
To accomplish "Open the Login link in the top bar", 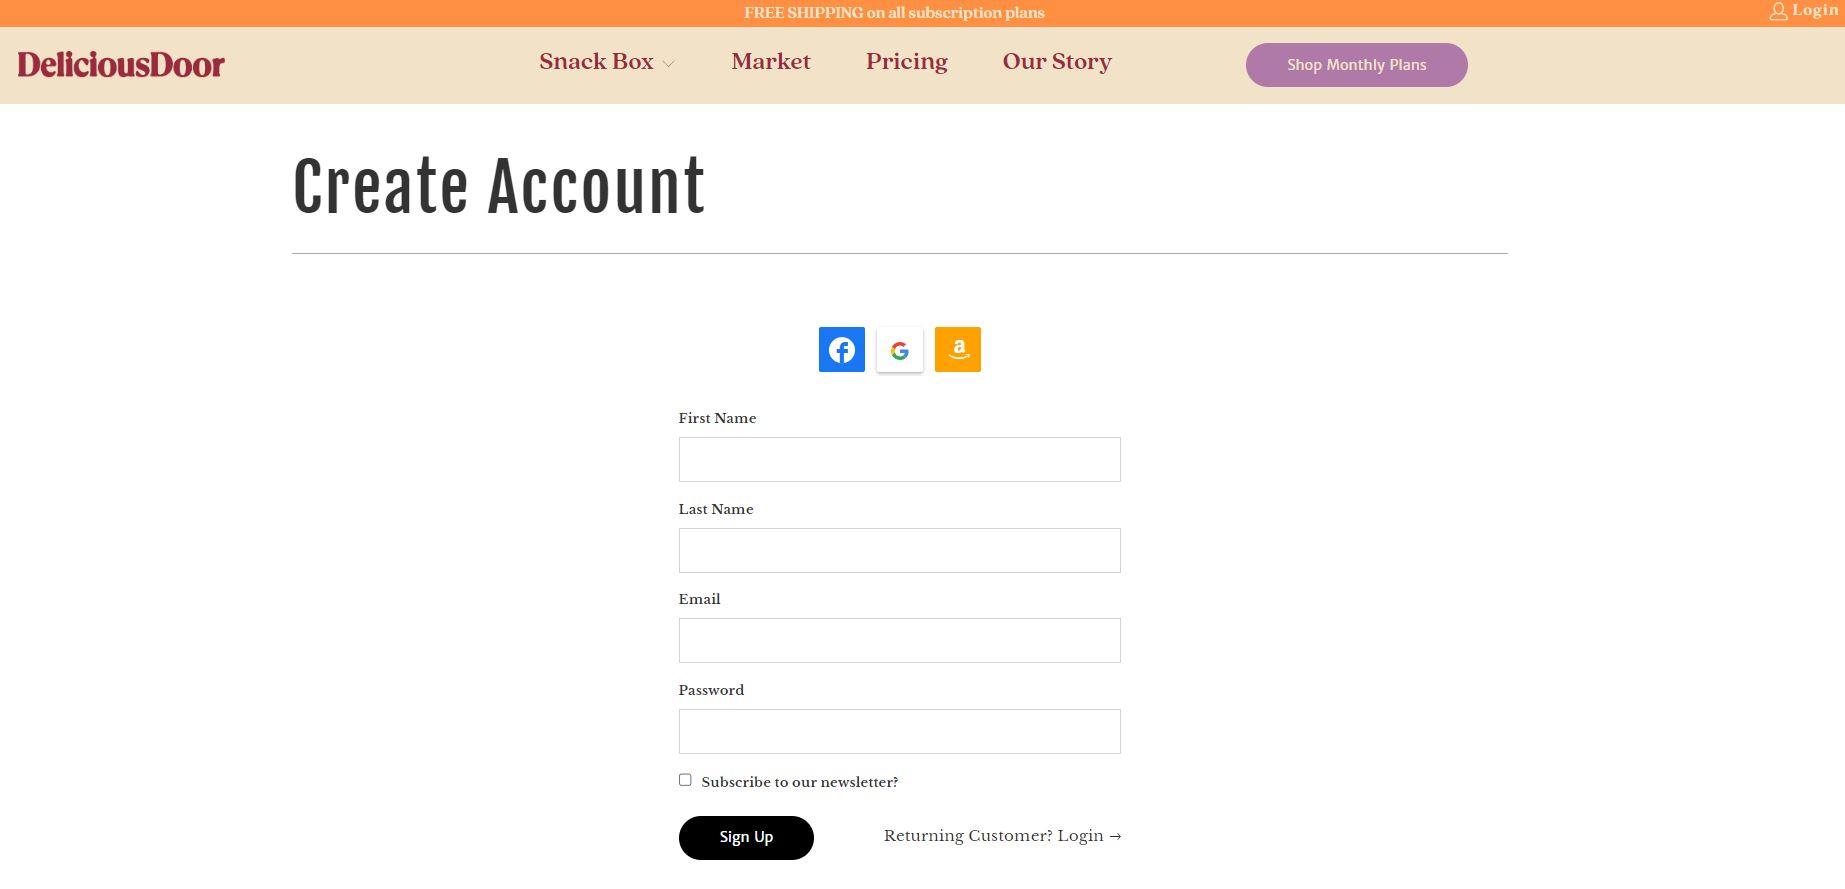I will click(x=1815, y=10).
